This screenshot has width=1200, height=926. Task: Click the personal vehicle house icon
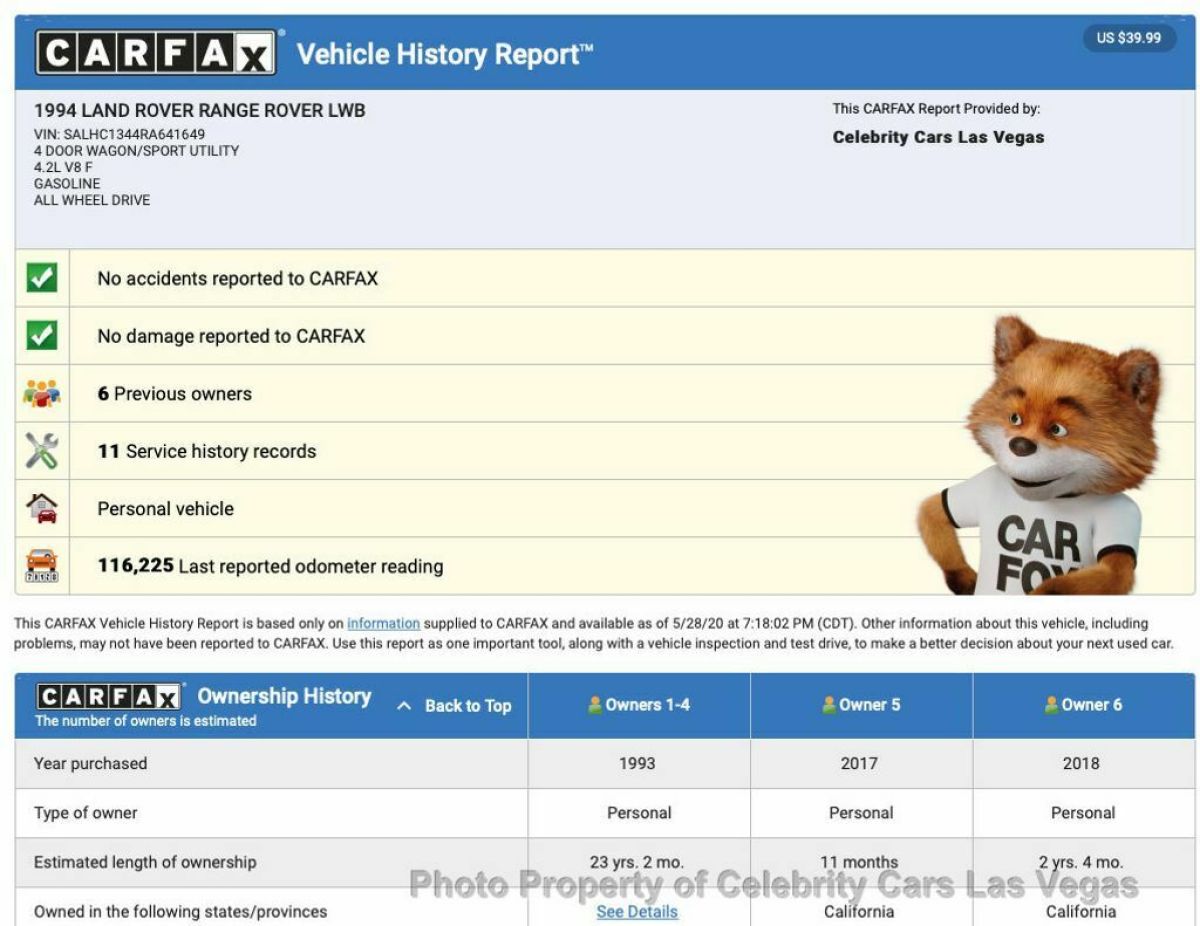(x=41, y=509)
